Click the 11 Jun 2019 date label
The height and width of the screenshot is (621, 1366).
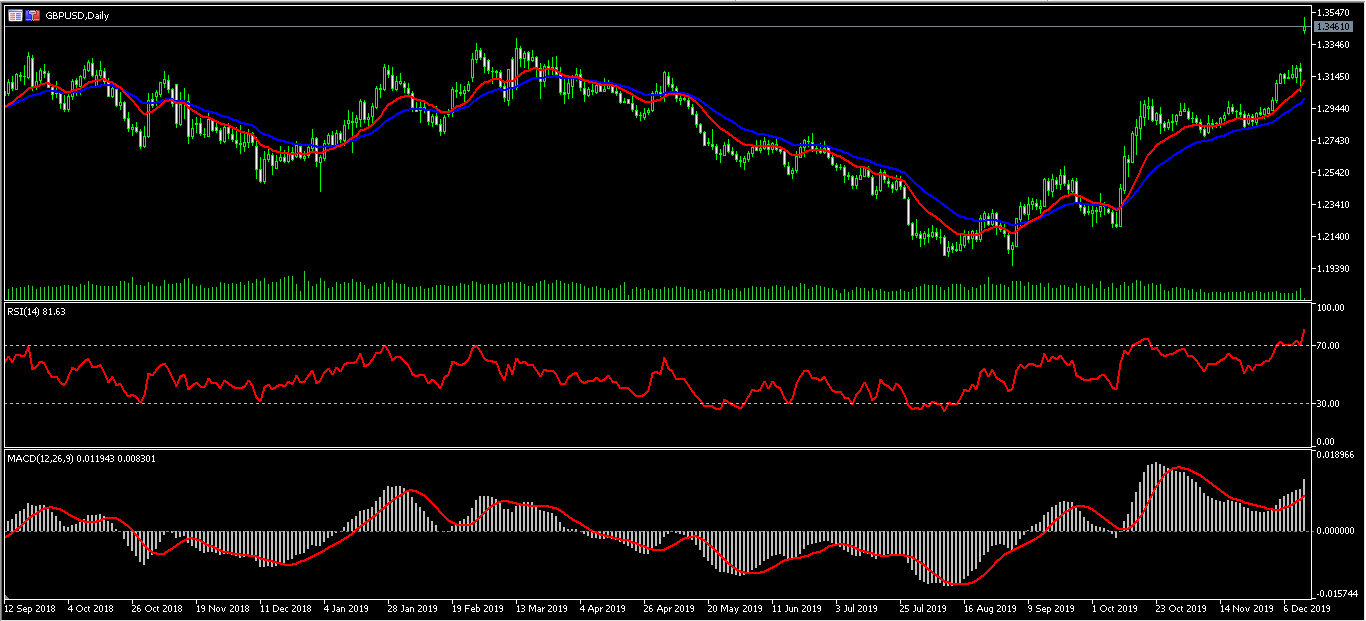(x=797, y=608)
